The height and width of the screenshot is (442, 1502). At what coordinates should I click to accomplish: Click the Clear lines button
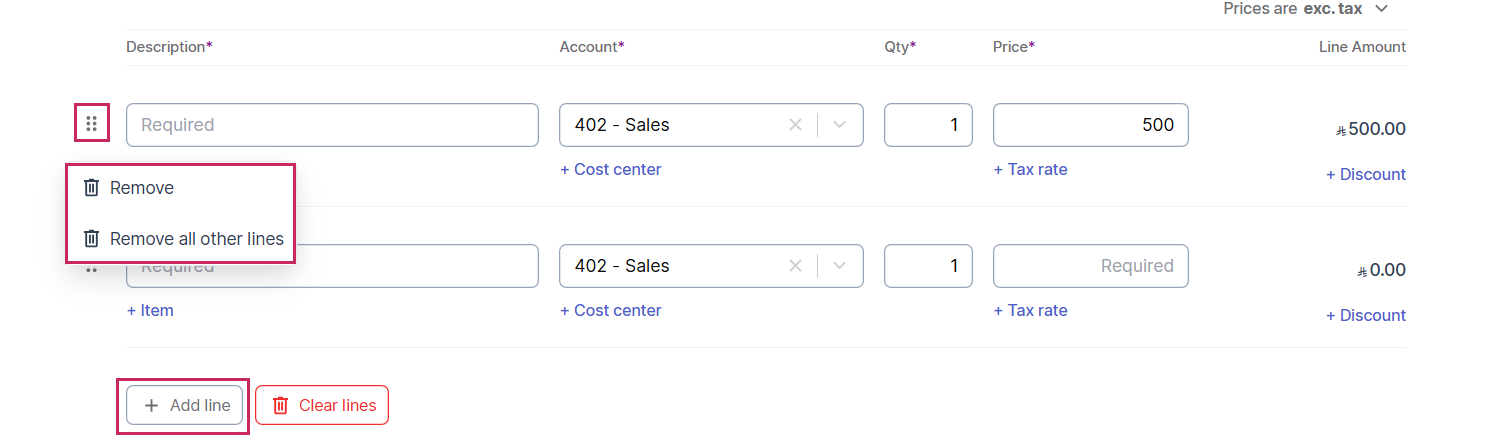322,405
